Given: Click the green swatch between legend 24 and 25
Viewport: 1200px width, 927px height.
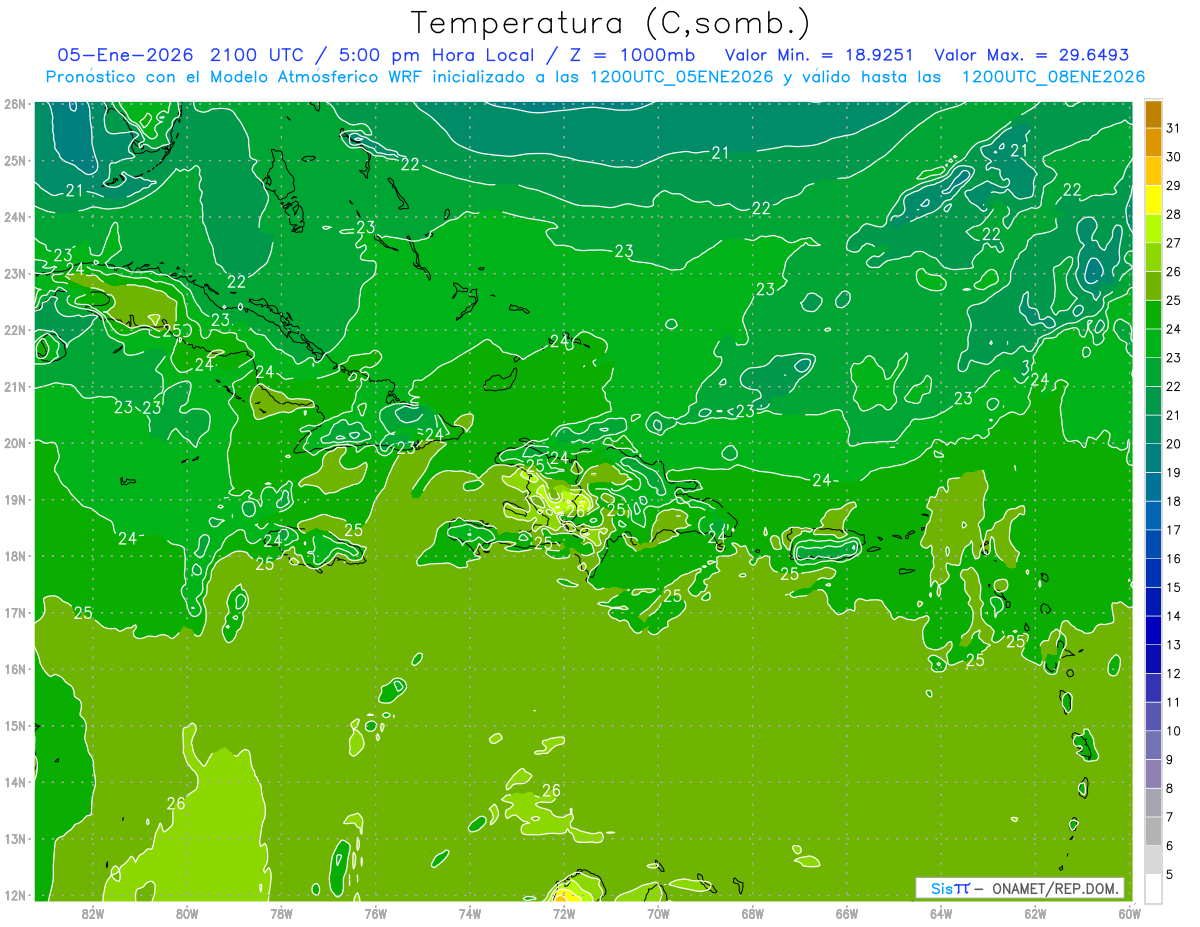Looking at the screenshot, I should (1153, 315).
